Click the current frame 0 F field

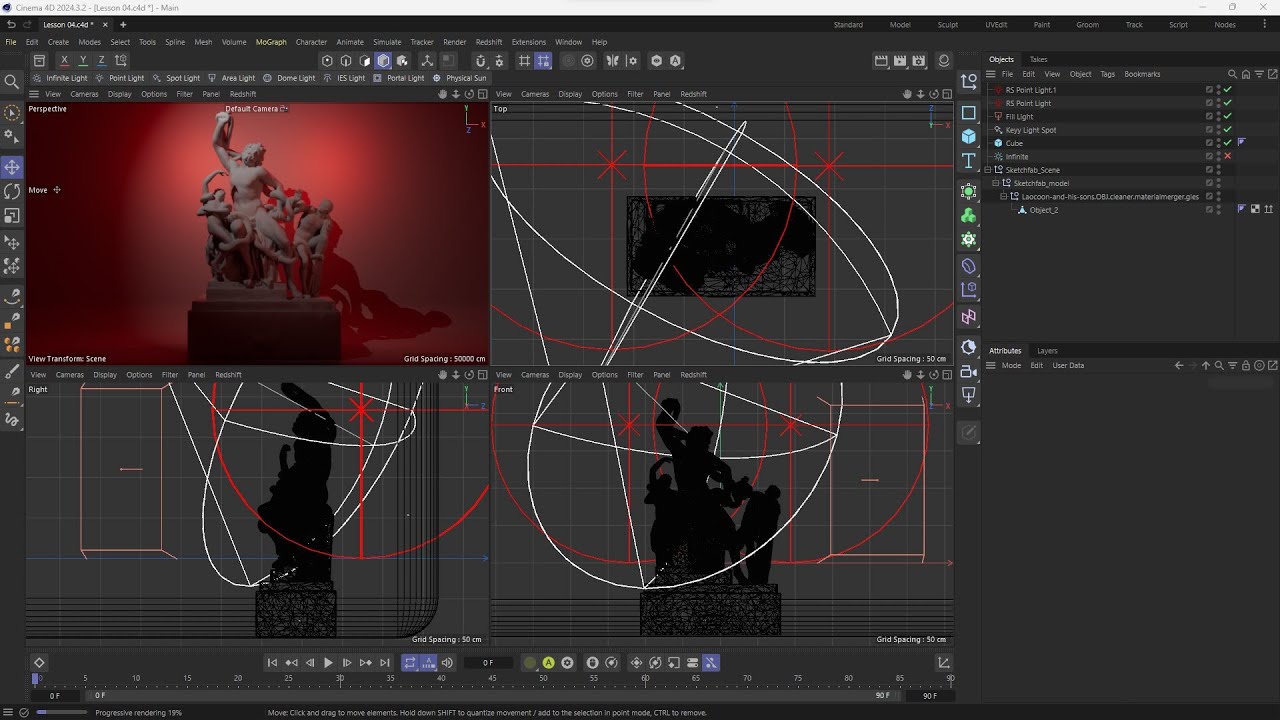click(x=487, y=663)
